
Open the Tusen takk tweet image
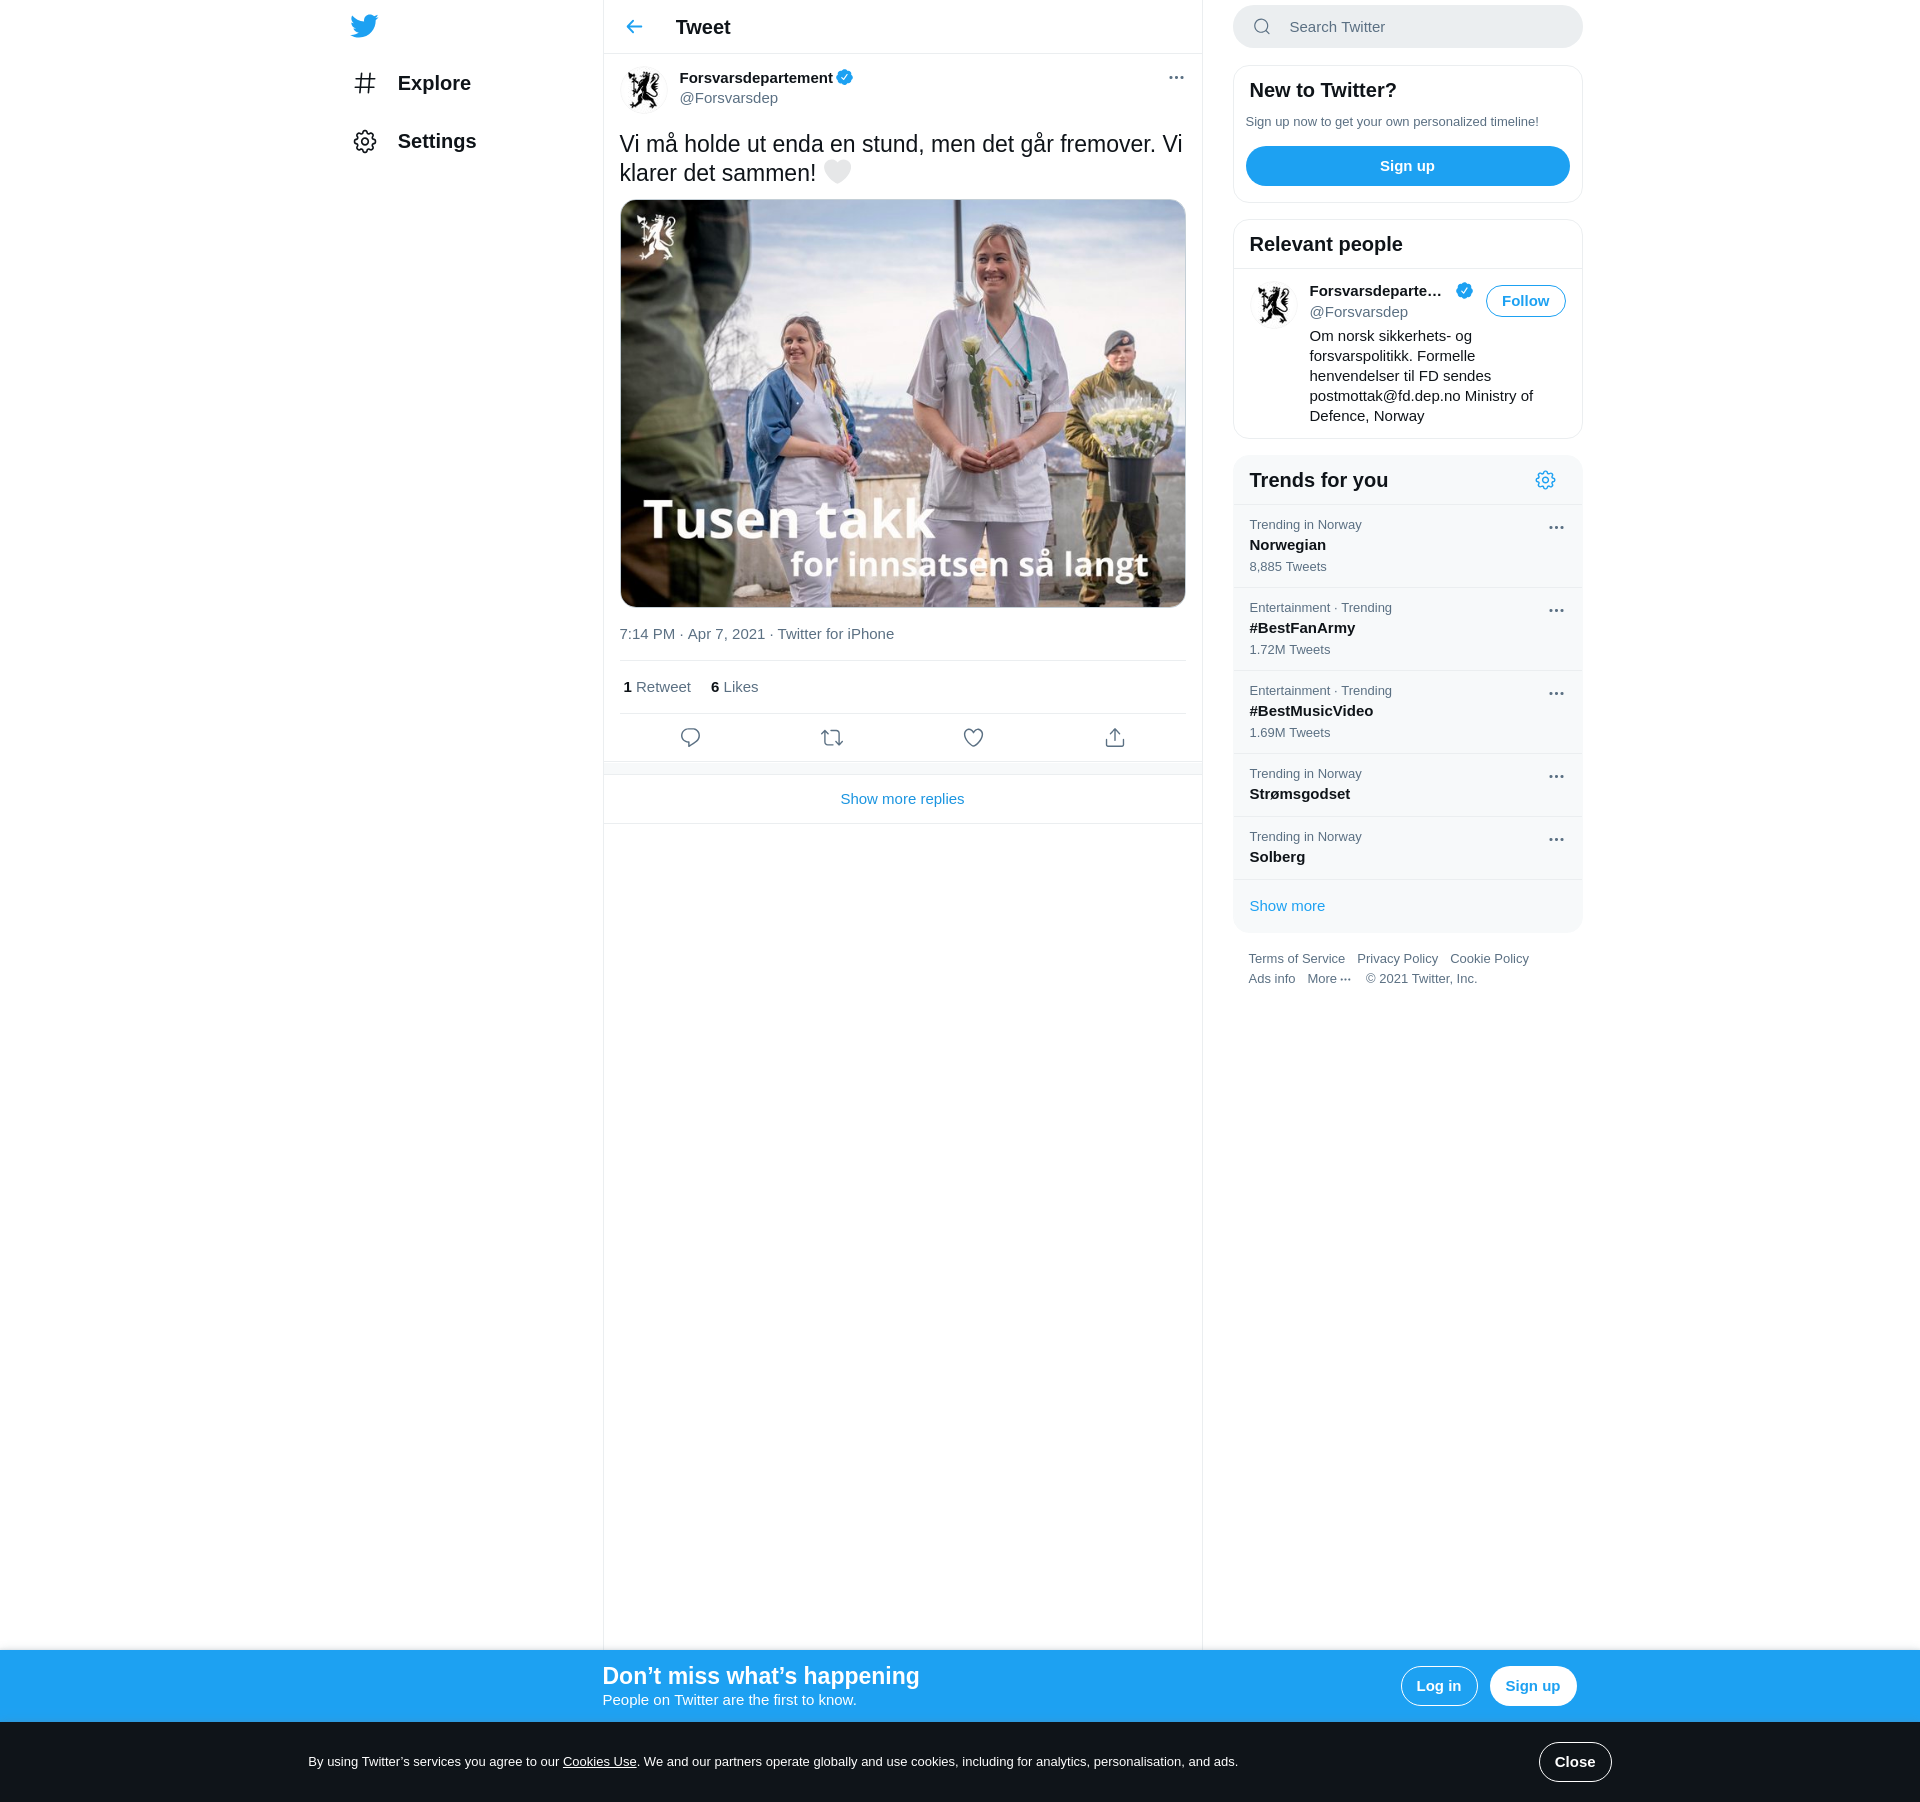tap(902, 403)
